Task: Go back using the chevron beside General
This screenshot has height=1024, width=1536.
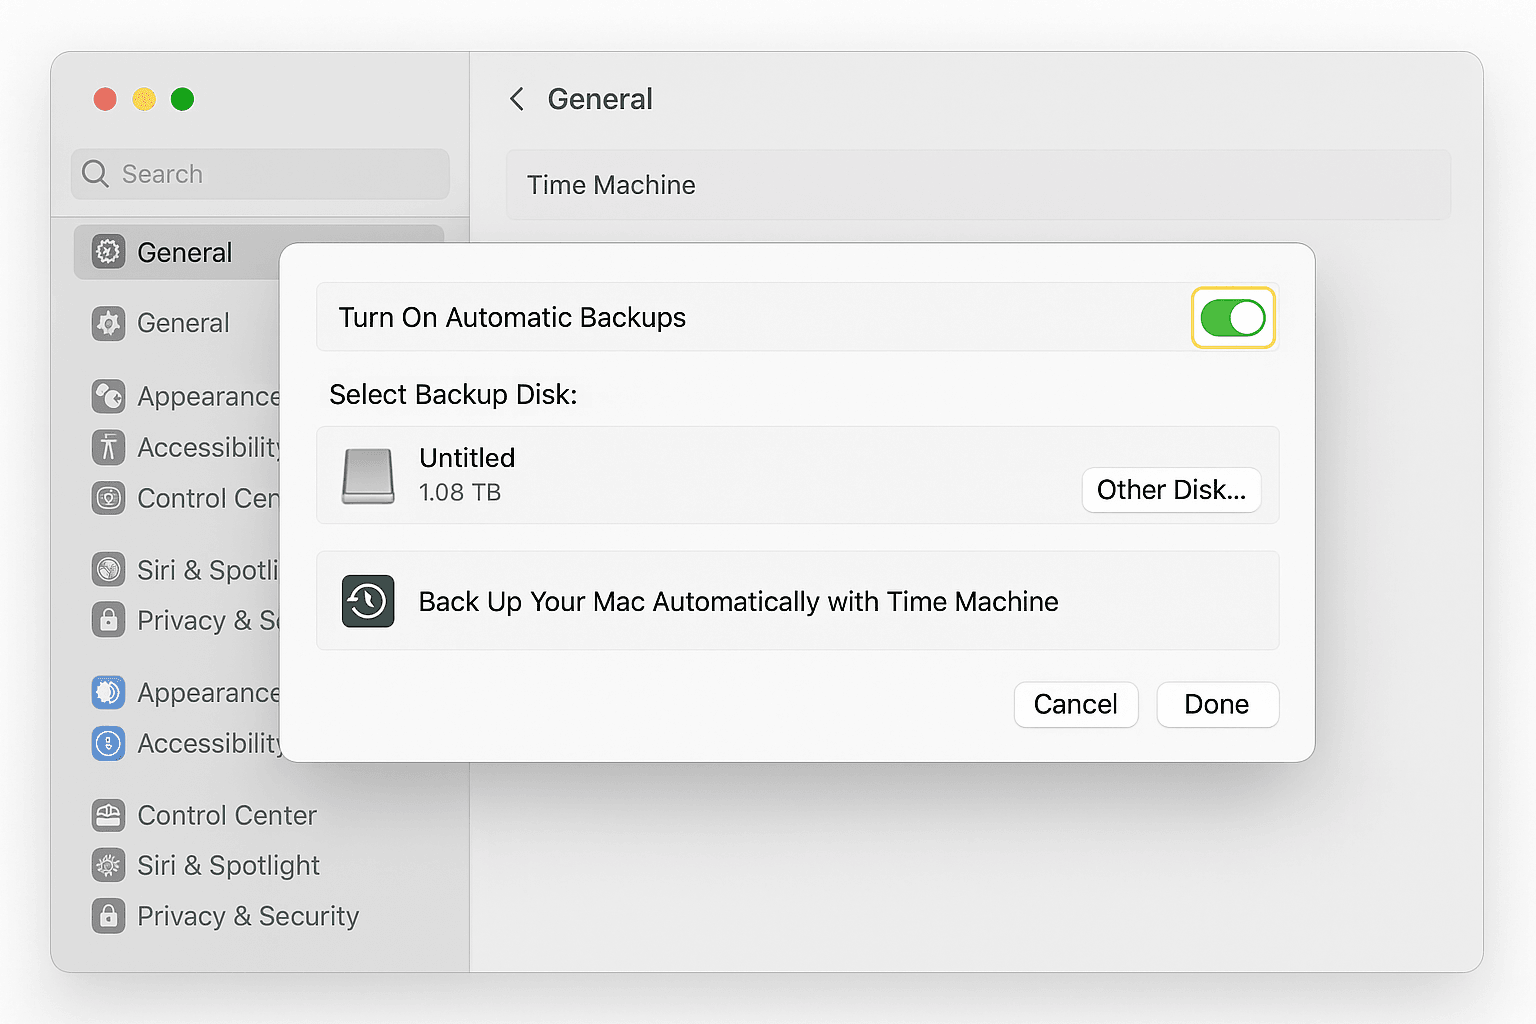Action: [517, 99]
